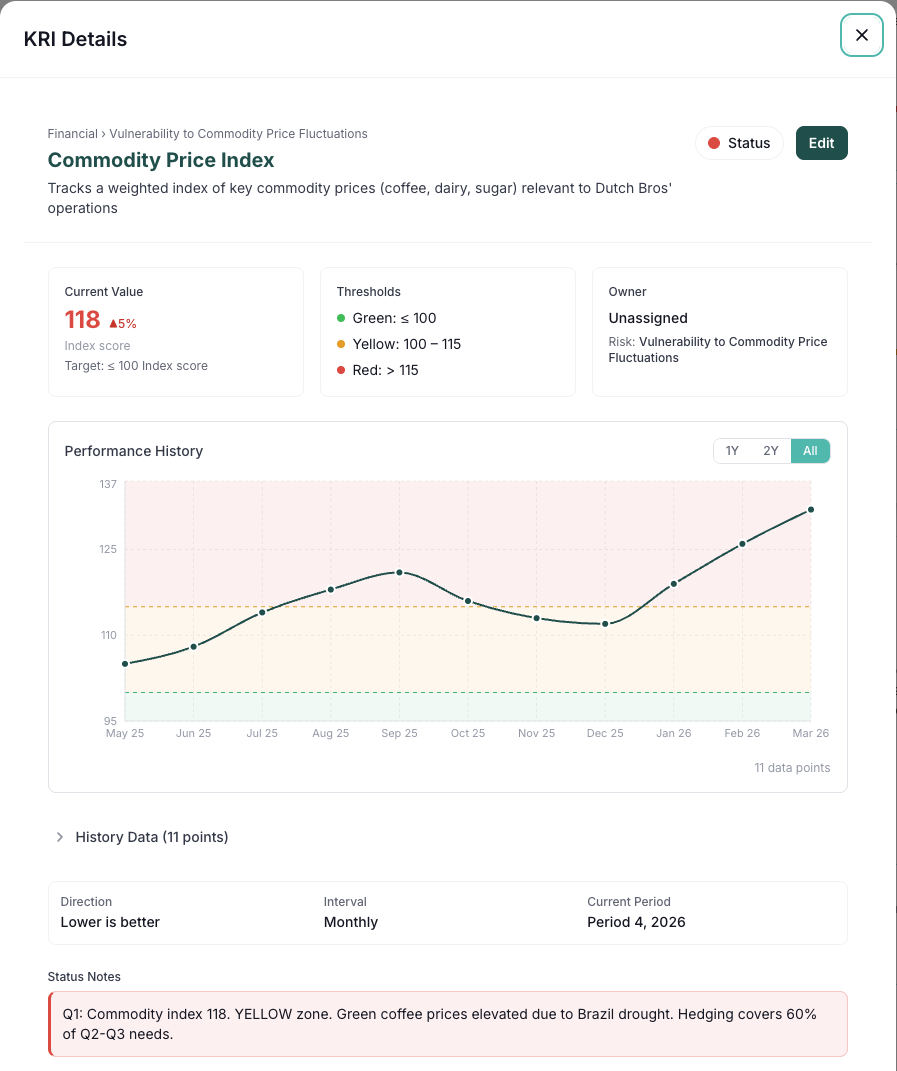Switch the chart to 2Y view

[x=770, y=451]
